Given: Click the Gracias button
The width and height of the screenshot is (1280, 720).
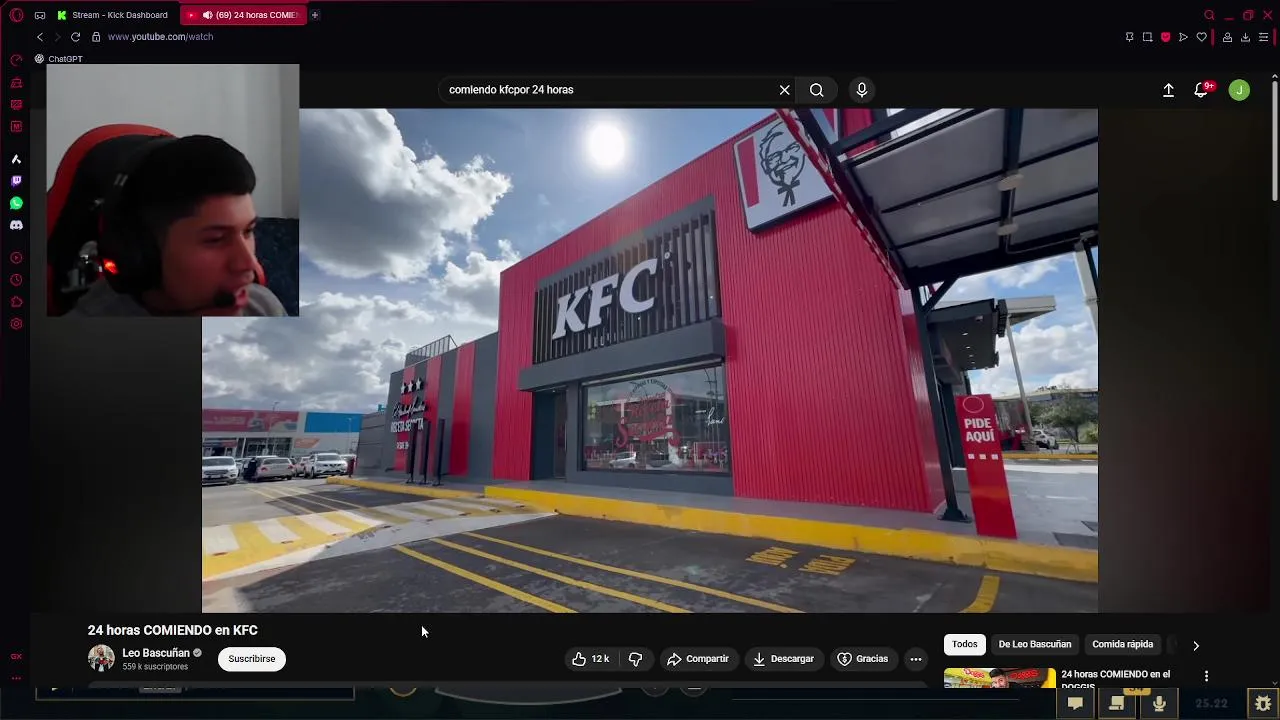Looking at the screenshot, I should coord(863,659).
